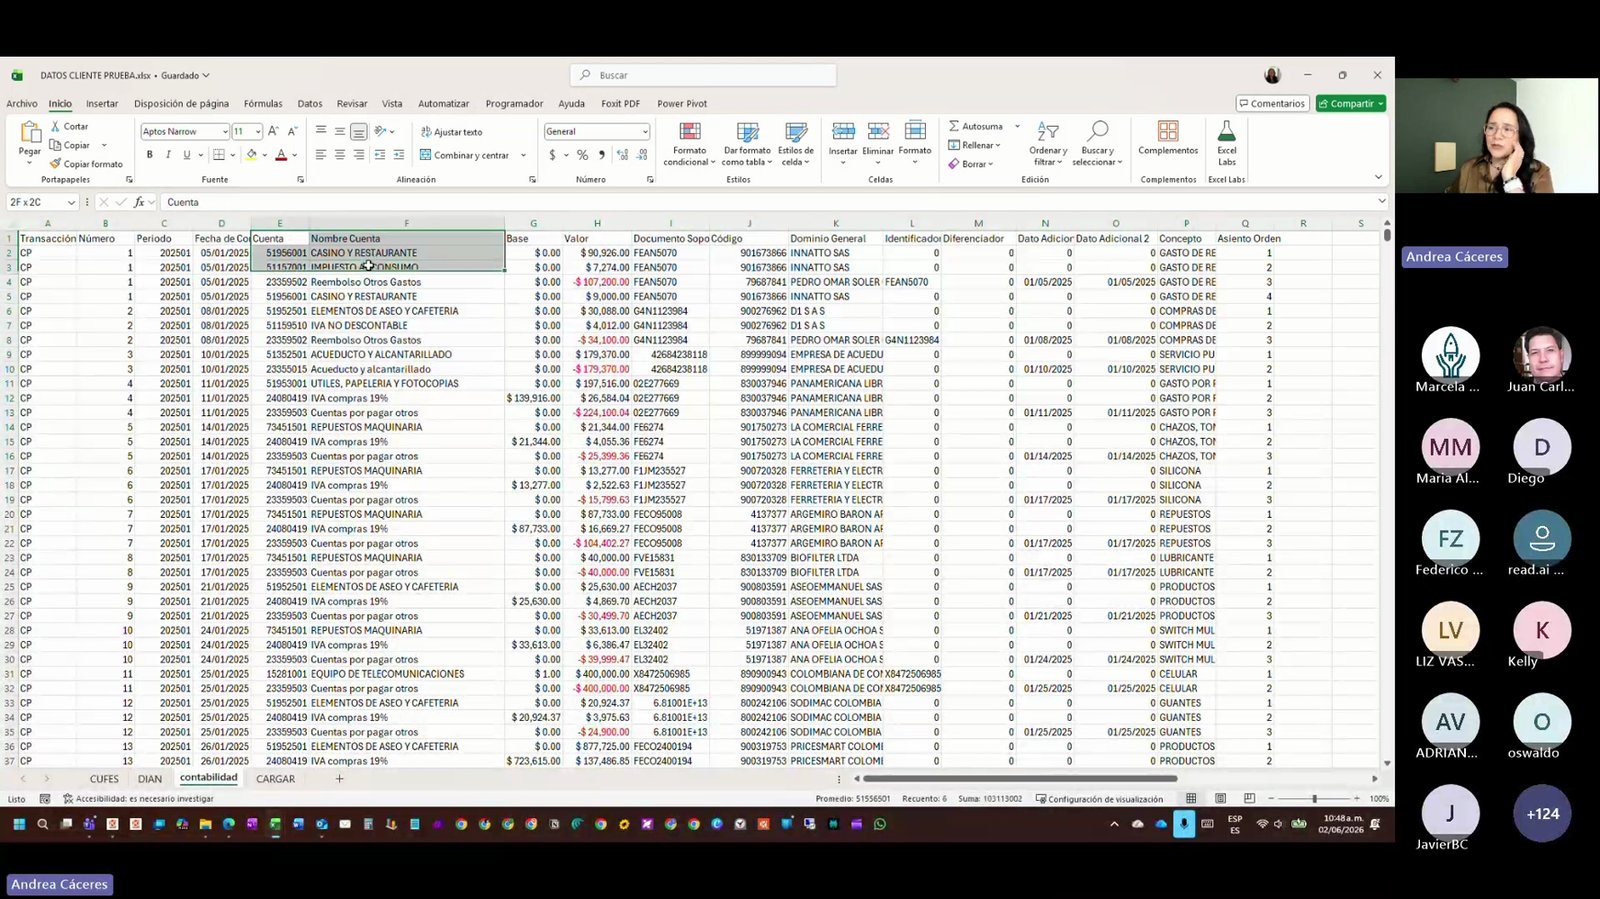This screenshot has width=1600, height=899.
Task: Switch to the CARGAR sheet tab
Action: click(x=275, y=778)
